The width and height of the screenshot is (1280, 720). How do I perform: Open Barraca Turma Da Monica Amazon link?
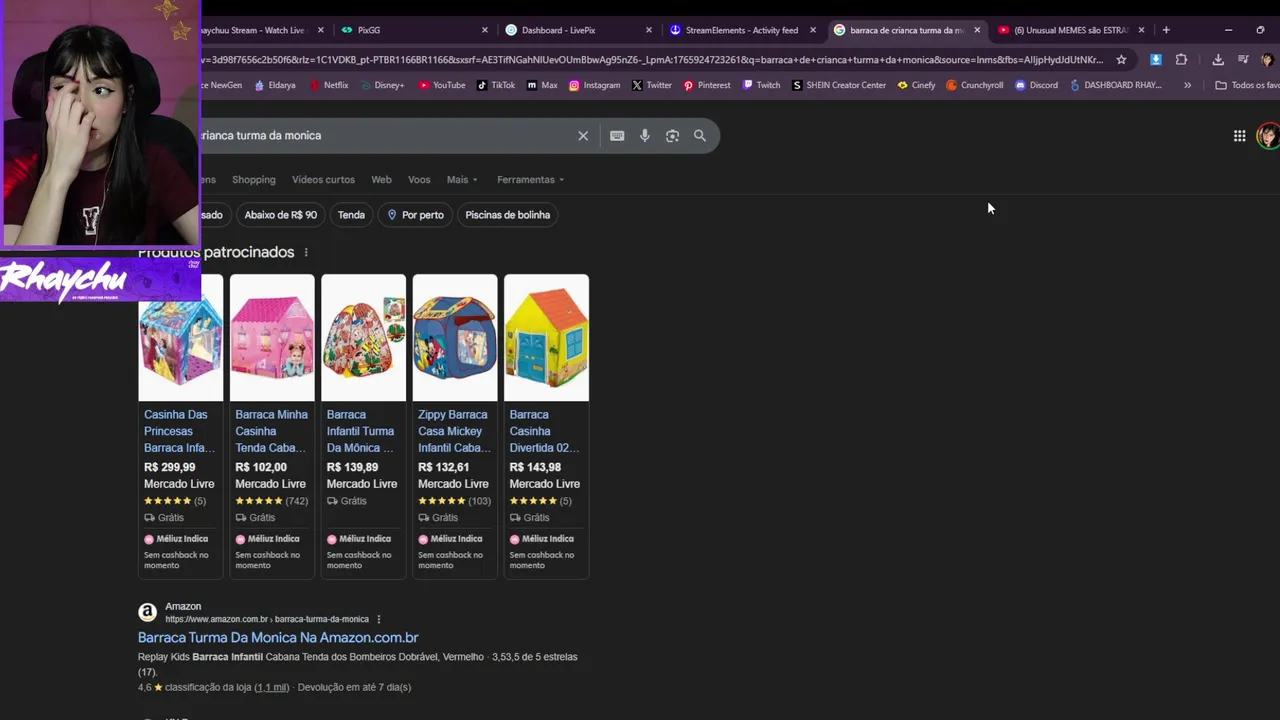click(278, 637)
